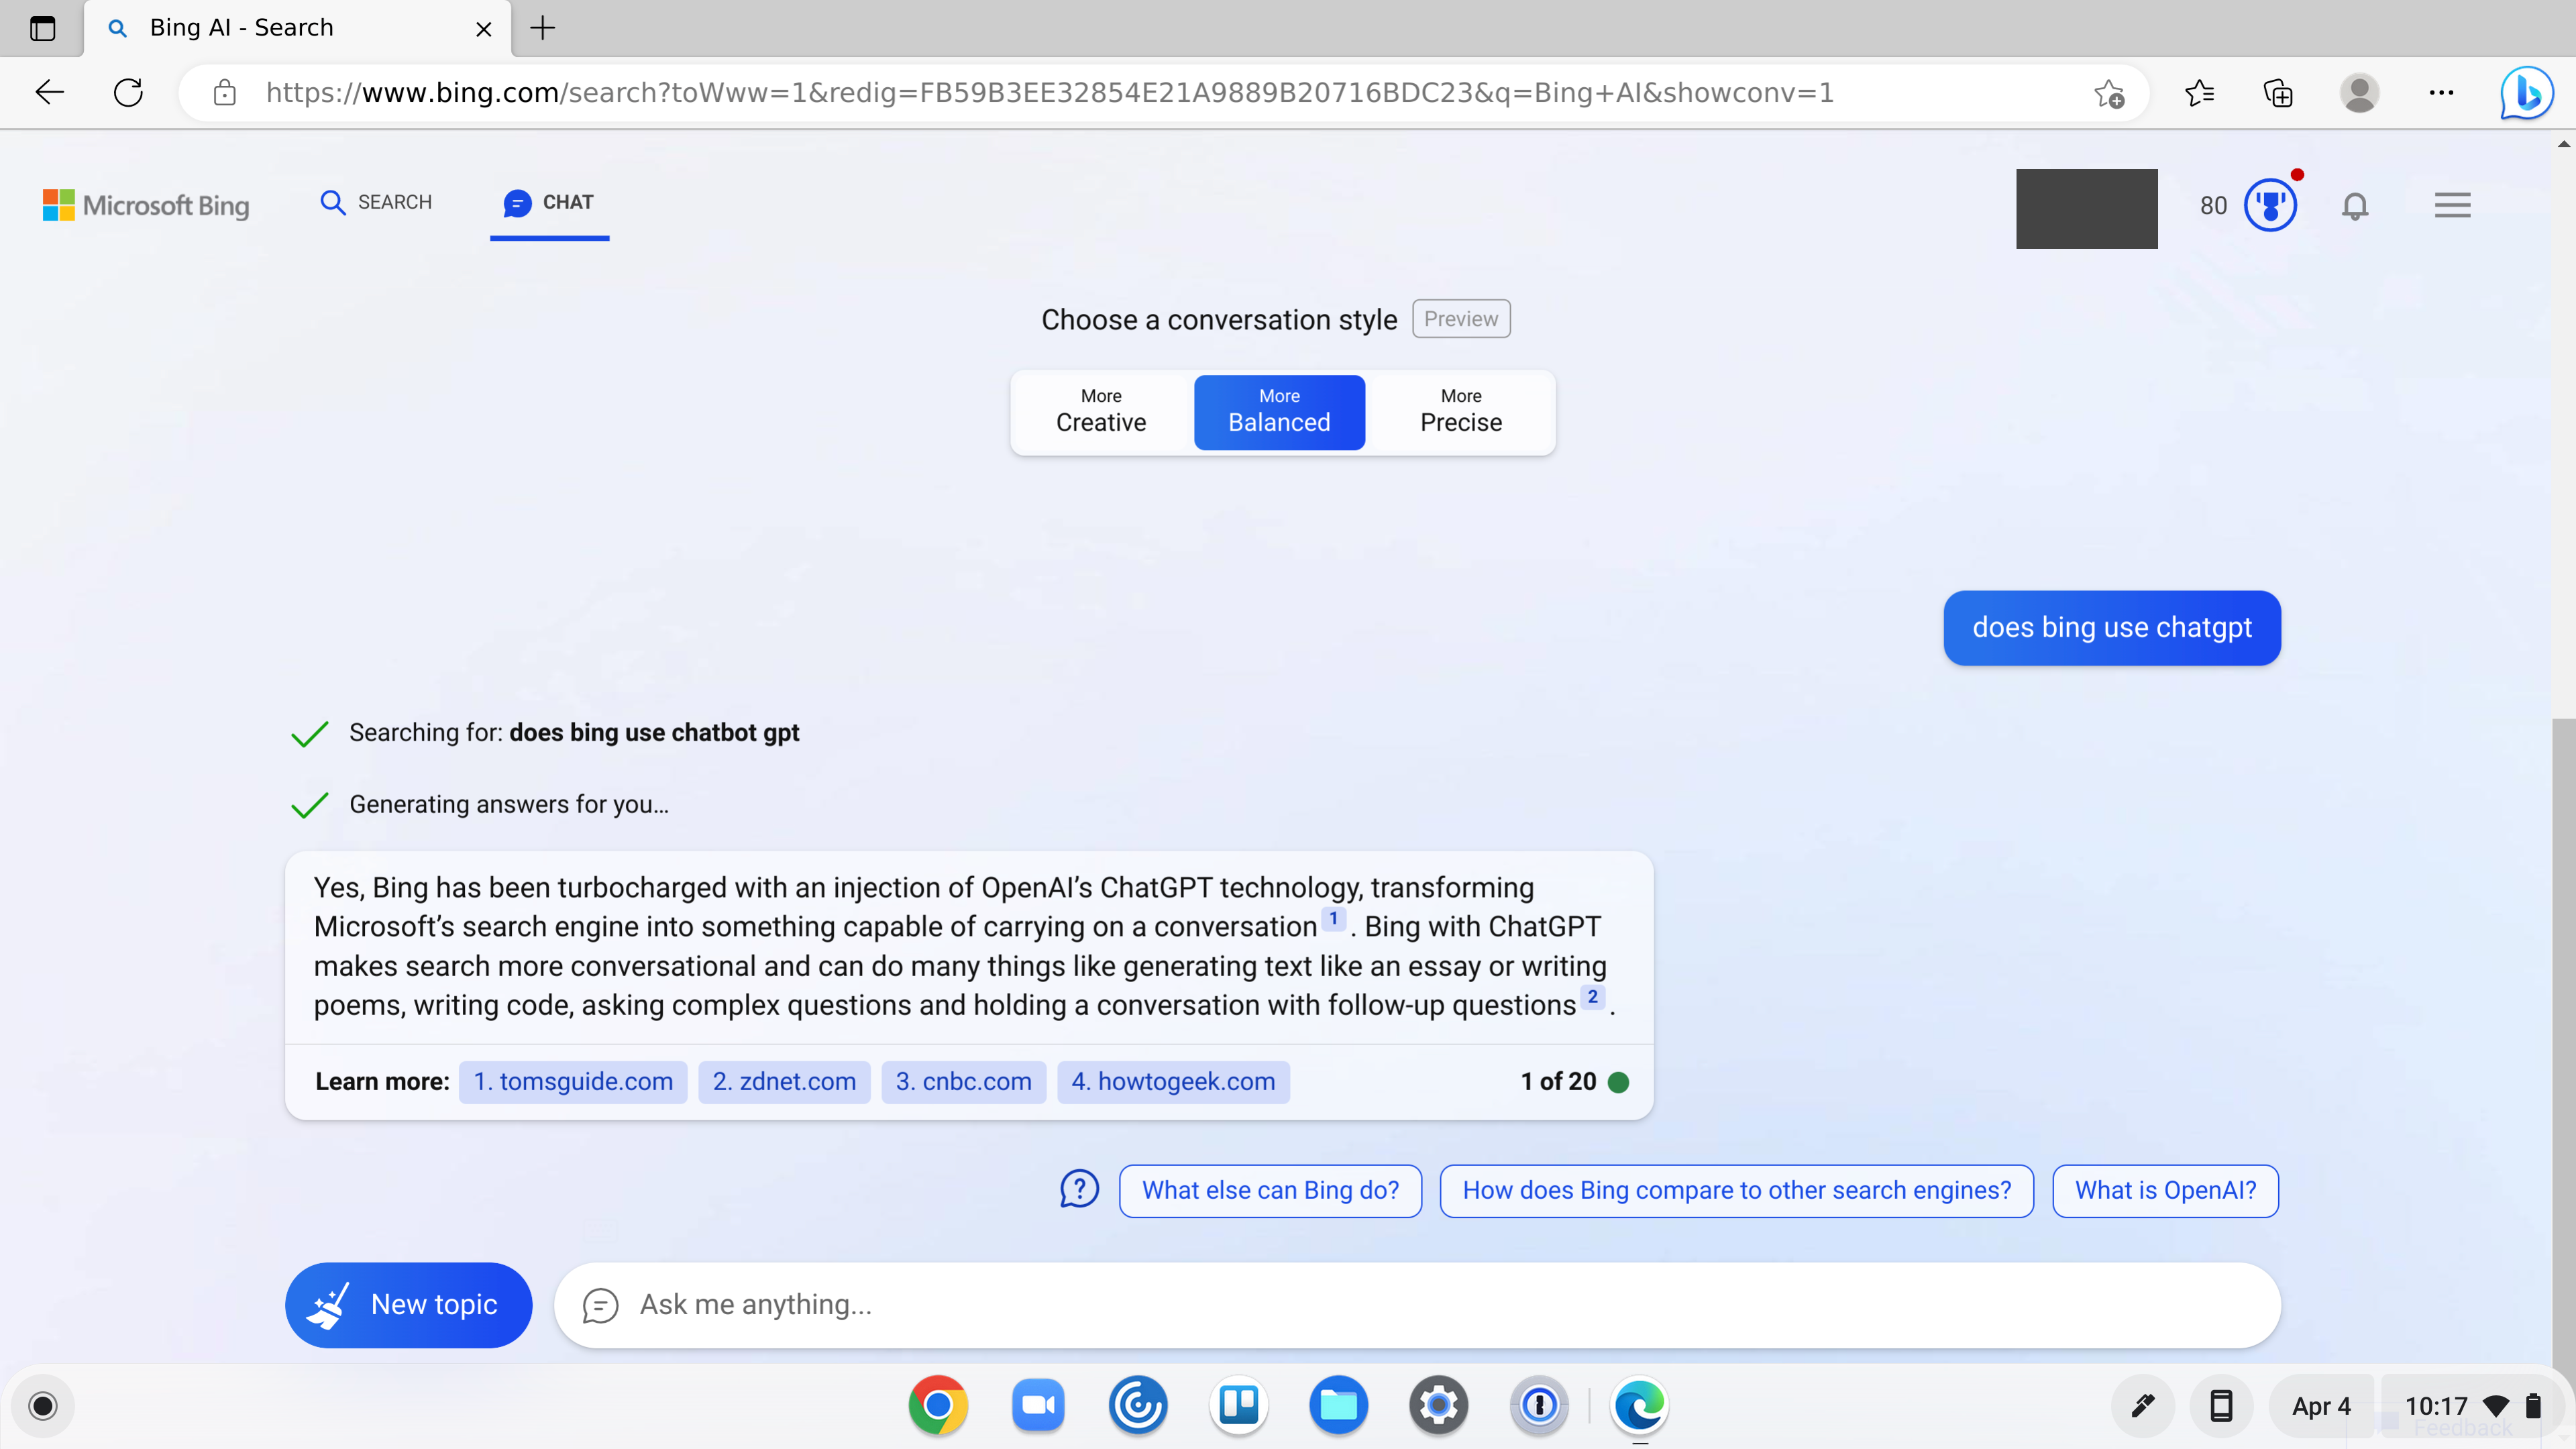
Task: Open Bing sidebar discover icon
Action: pyautogui.click(x=2527, y=93)
